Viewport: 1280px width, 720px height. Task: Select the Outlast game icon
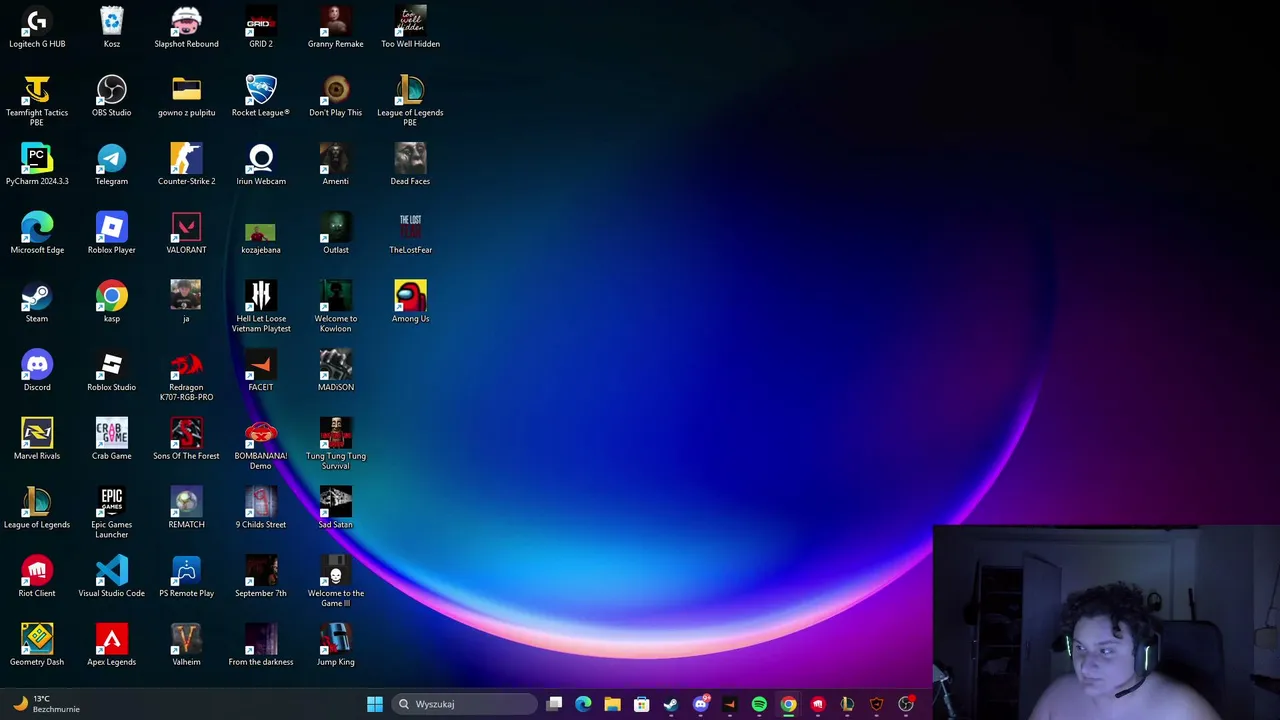(336, 233)
